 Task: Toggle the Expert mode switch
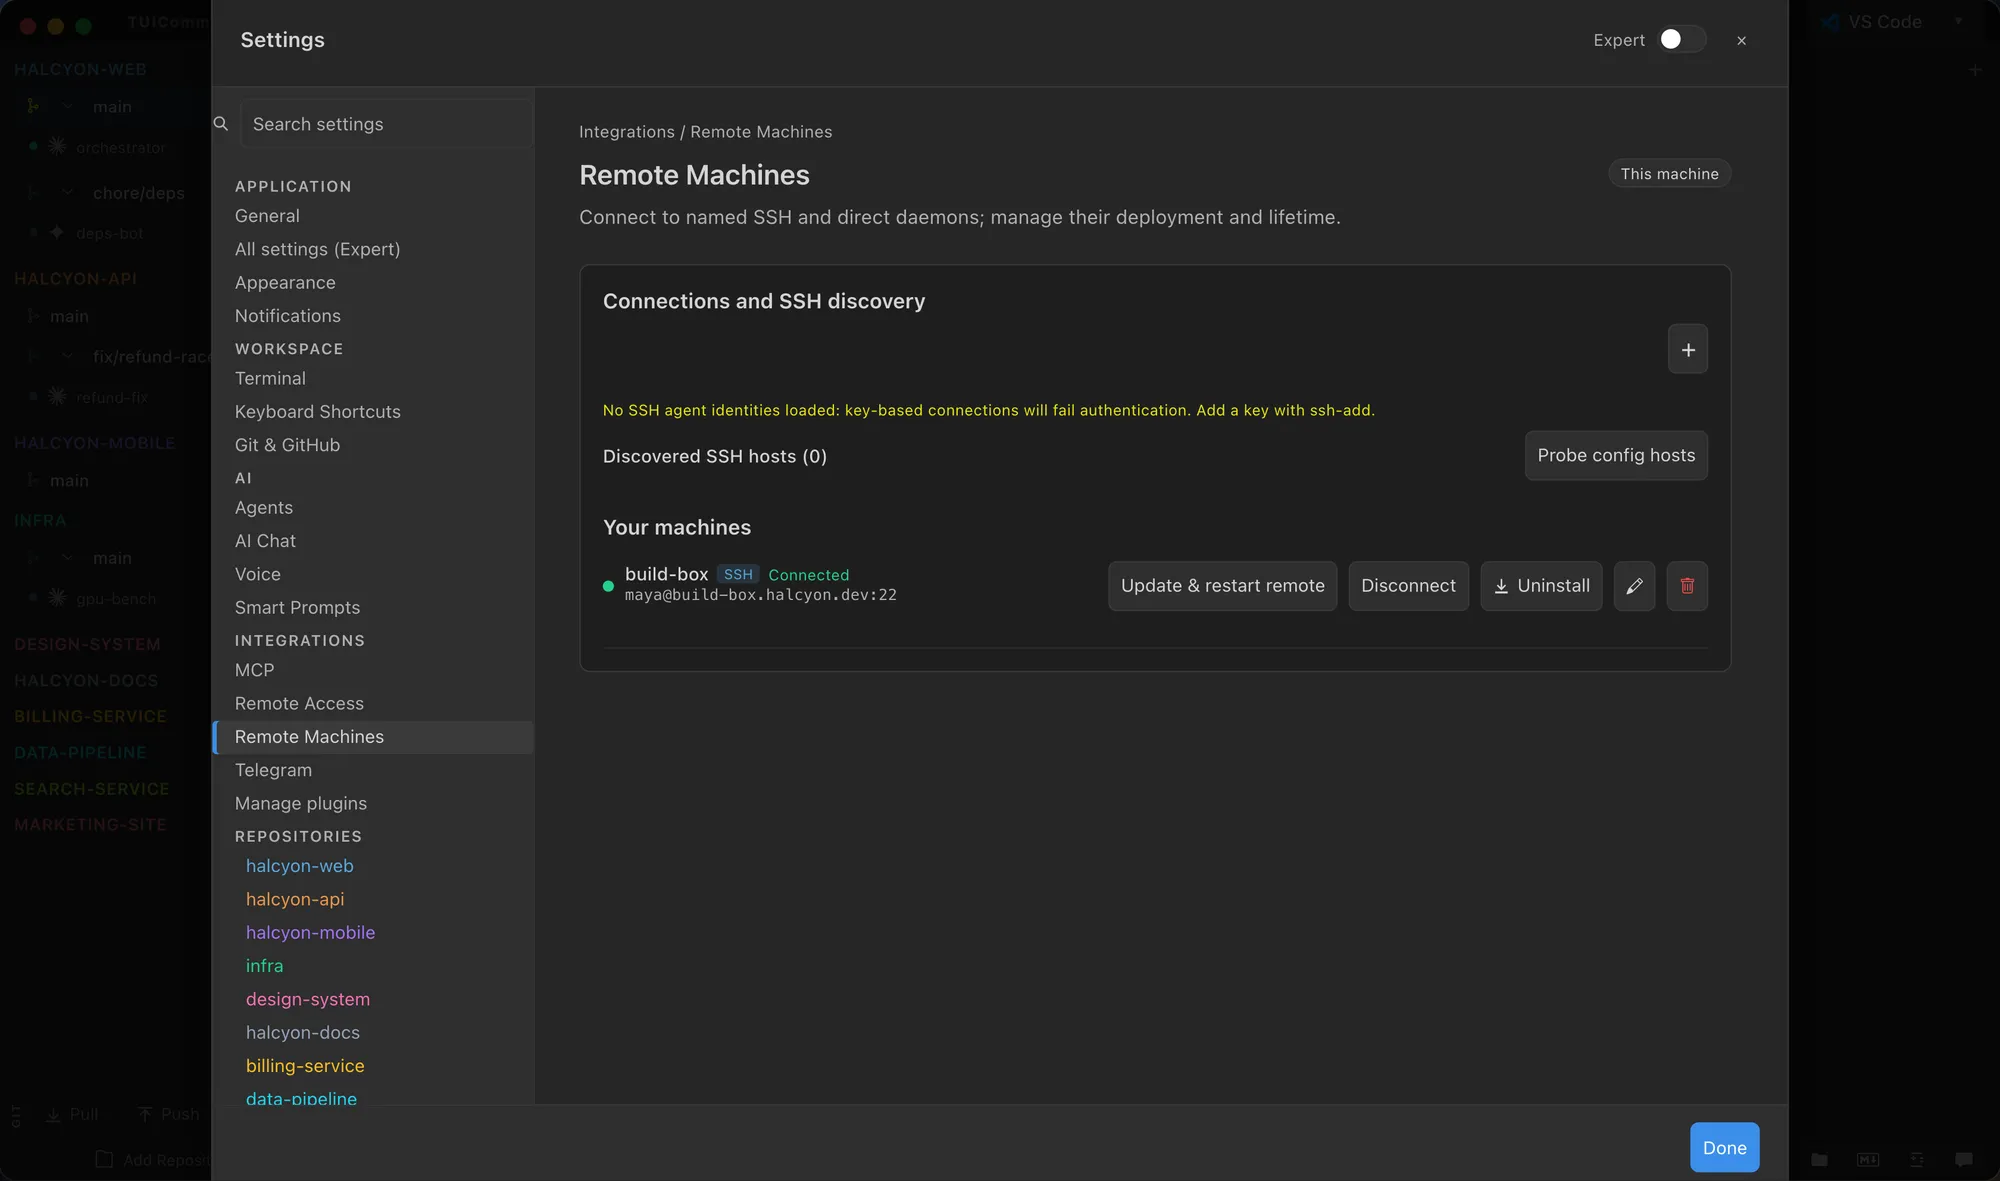[x=1682, y=39]
